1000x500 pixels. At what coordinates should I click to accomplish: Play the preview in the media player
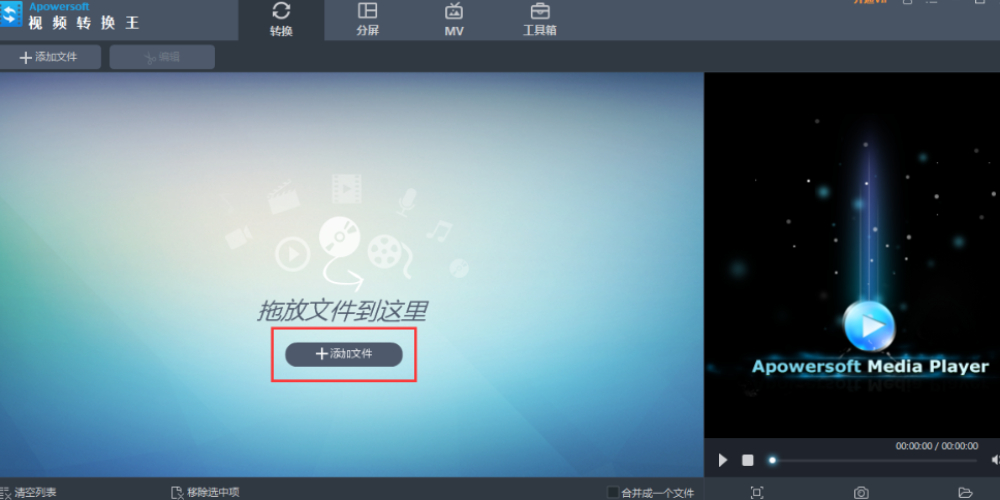[723, 460]
